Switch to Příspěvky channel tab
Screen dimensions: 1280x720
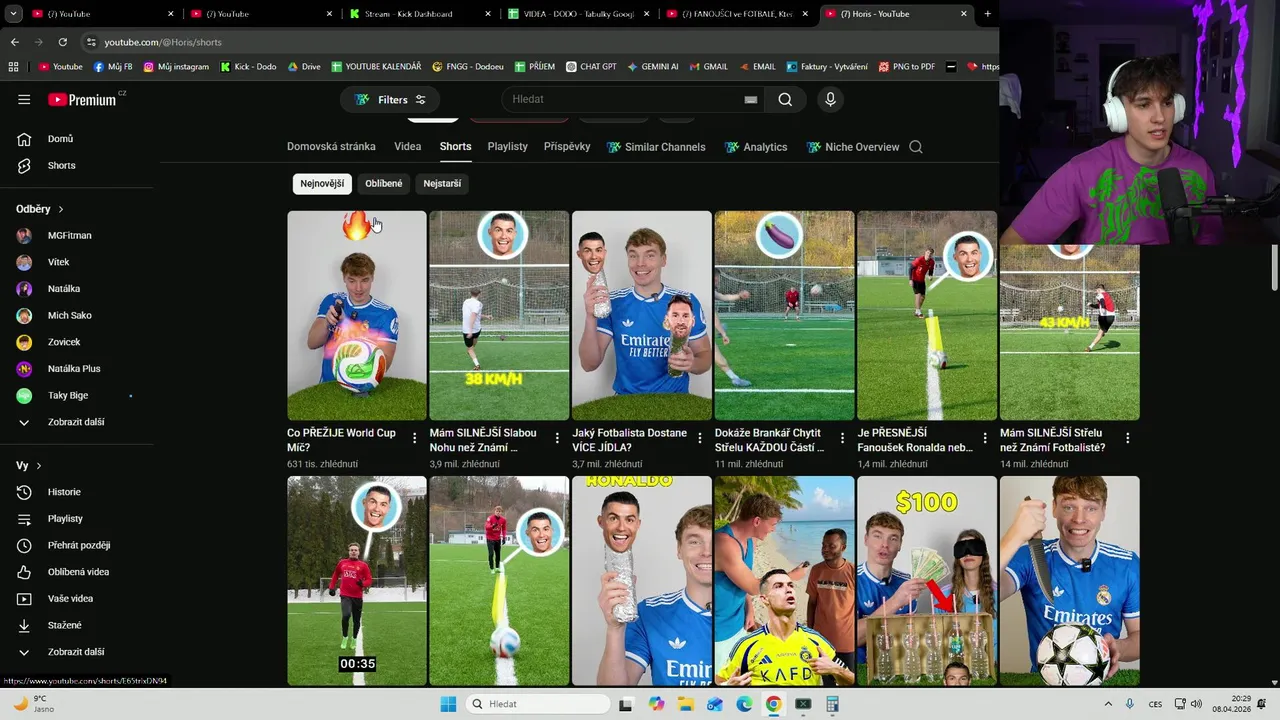point(567,147)
